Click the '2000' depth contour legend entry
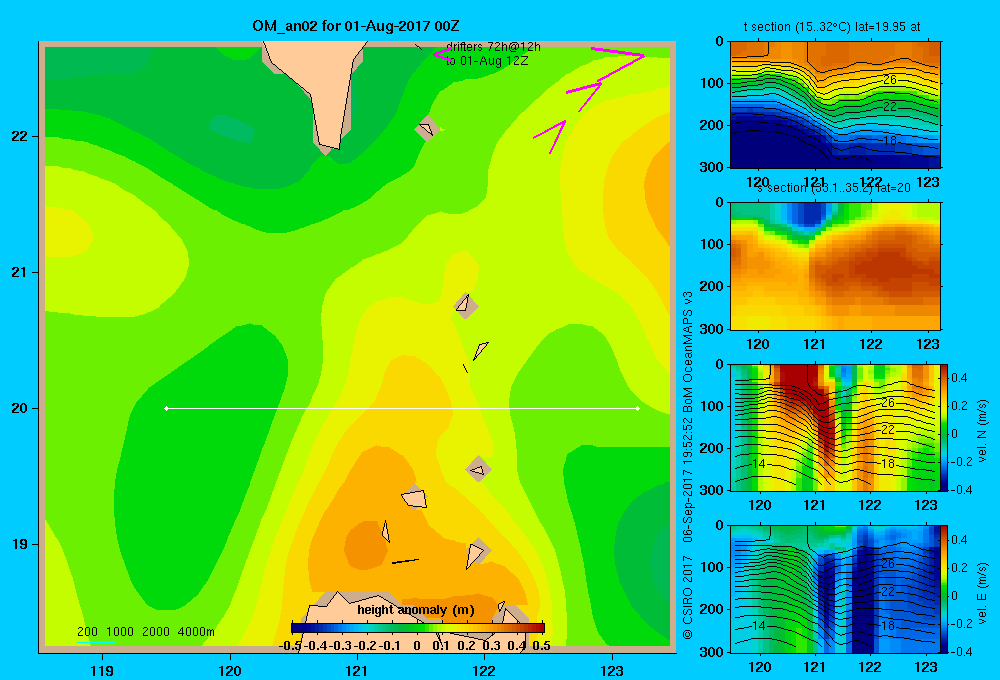Image resolution: width=1000 pixels, height=680 pixels. 156,632
